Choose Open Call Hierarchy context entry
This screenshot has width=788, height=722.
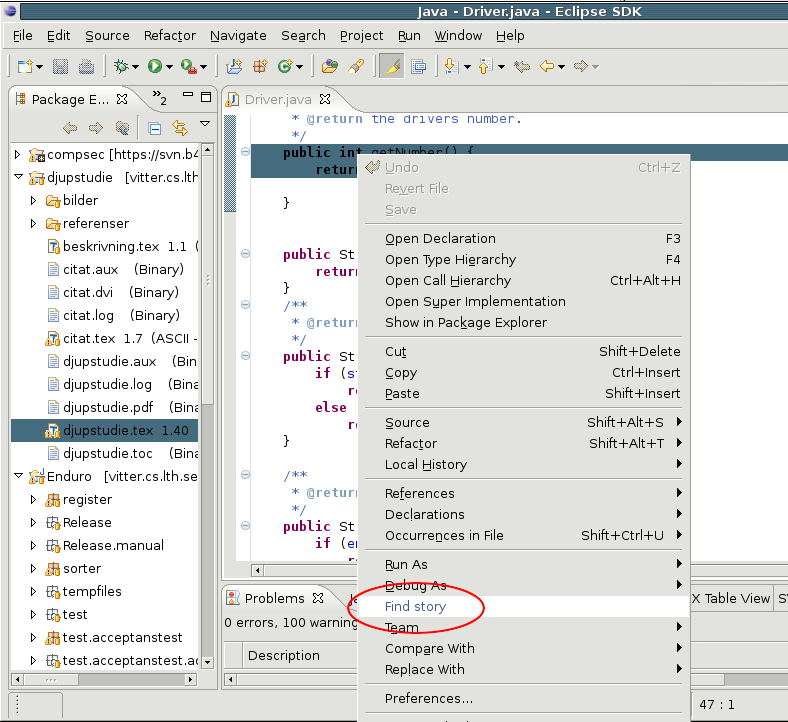tap(523, 280)
